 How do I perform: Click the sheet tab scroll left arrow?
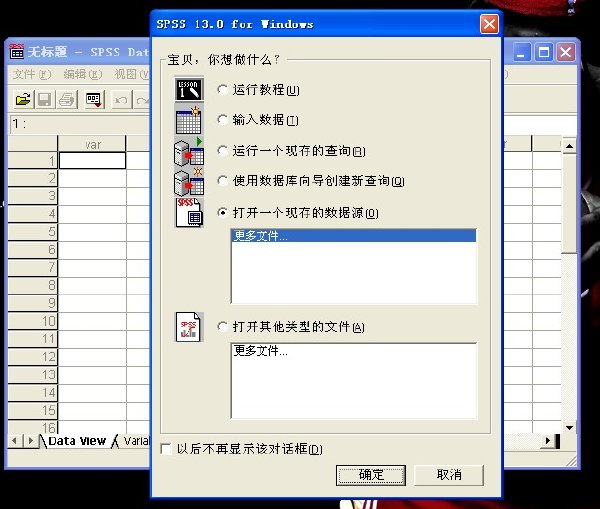pos(14,441)
